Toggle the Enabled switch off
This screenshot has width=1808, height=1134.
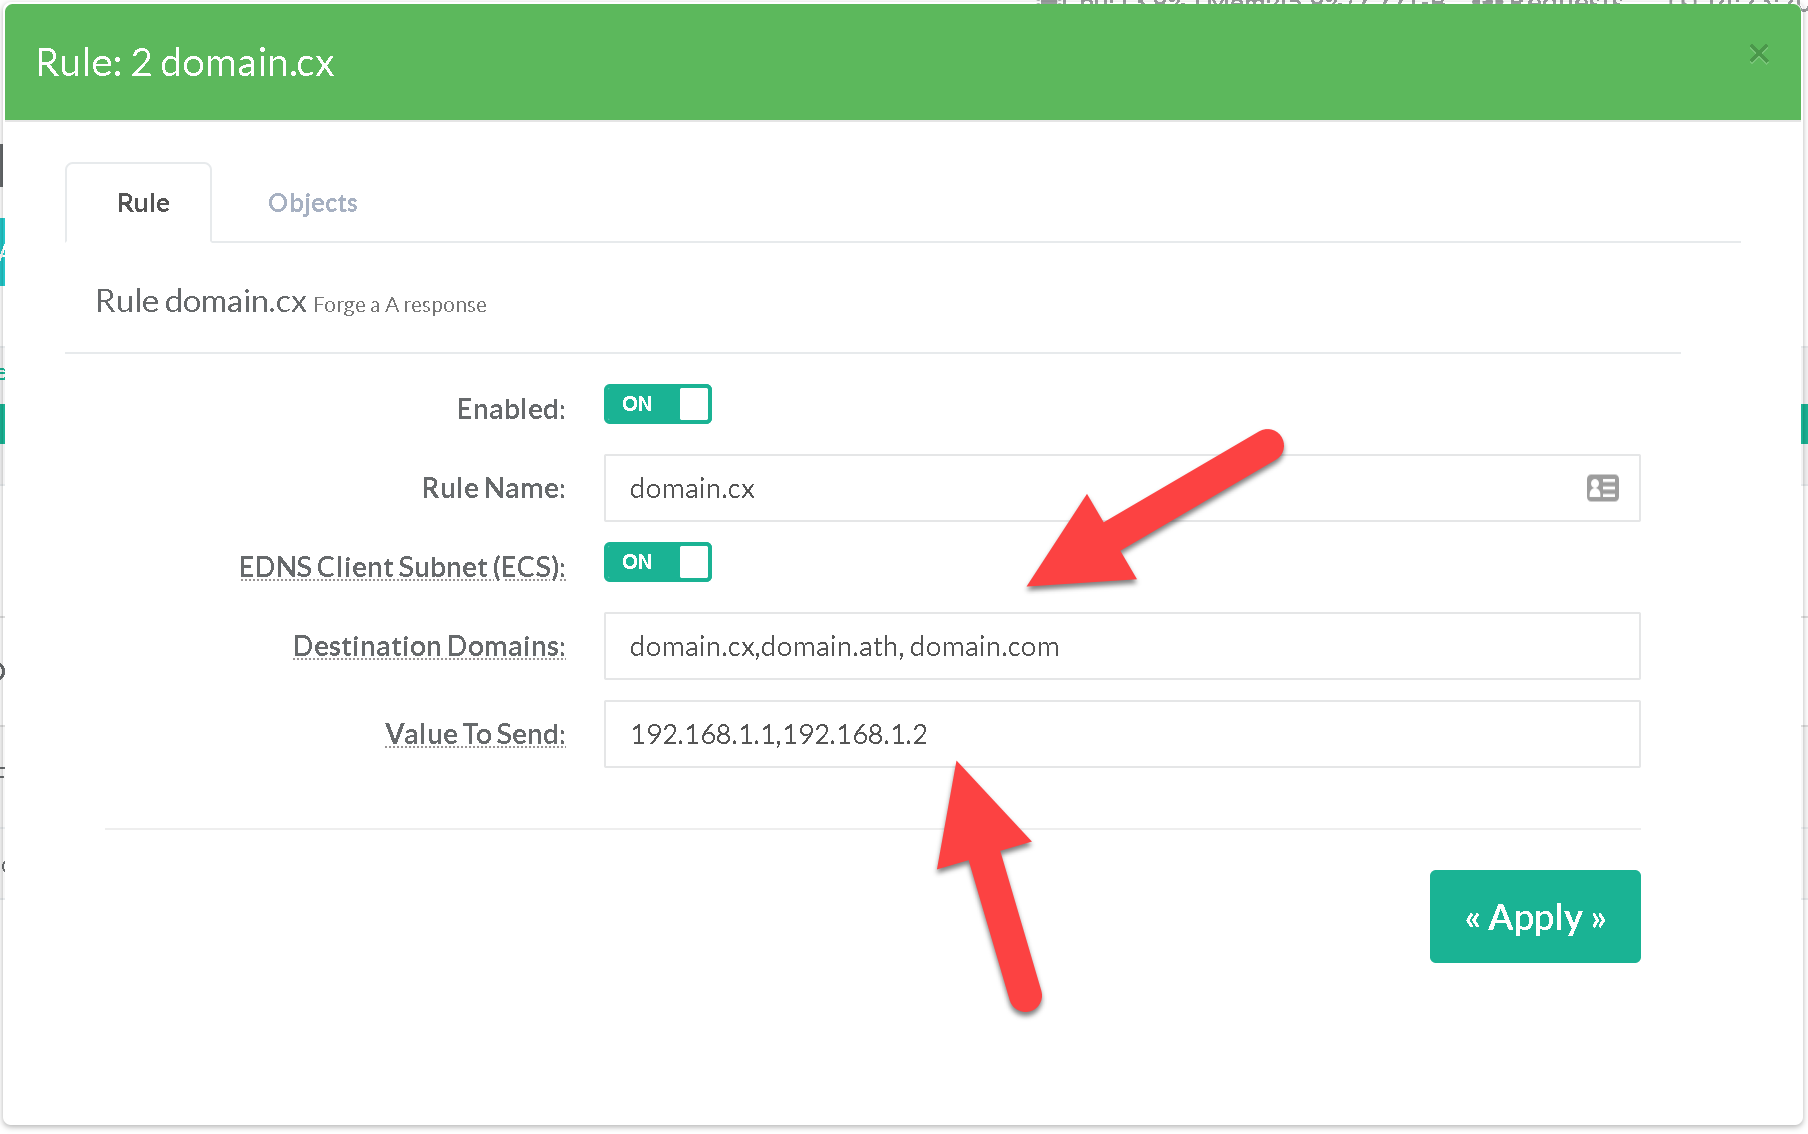(657, 404)
